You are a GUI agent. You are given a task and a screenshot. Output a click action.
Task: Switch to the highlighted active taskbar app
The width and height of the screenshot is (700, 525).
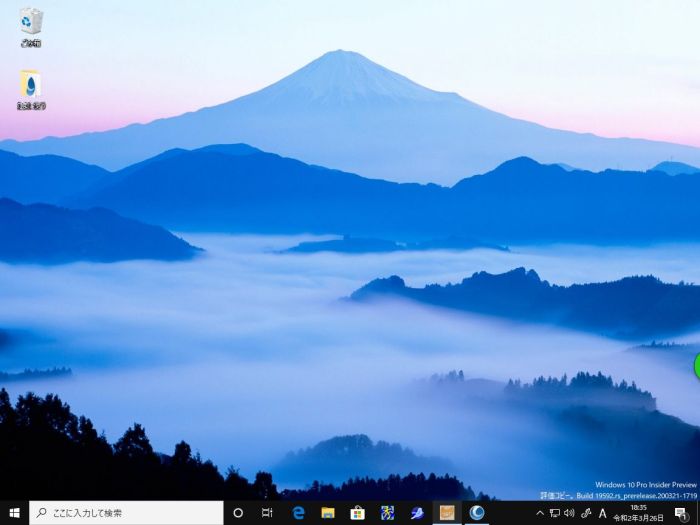tap(447, 513)
